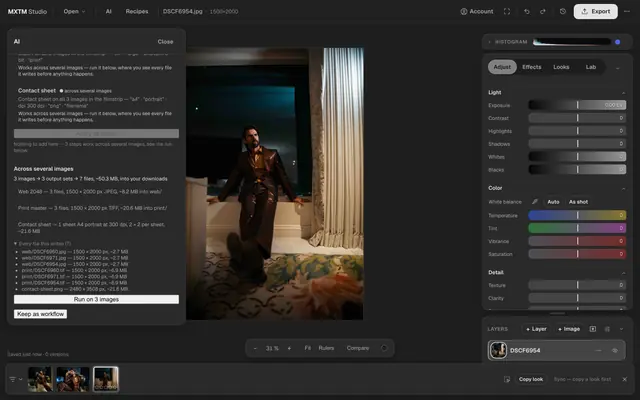Screen dimensions: 640x400
Task: Adjust the Clarity slider
Action: [x=577, y=298]
